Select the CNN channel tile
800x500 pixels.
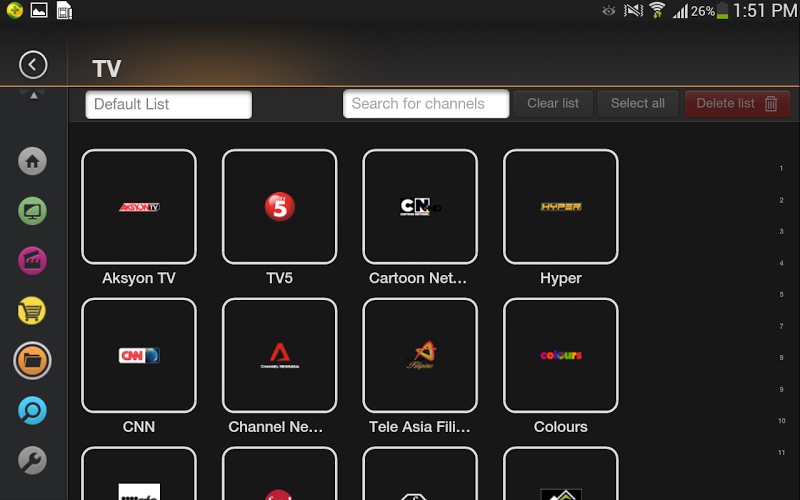[x=139, y=356]
